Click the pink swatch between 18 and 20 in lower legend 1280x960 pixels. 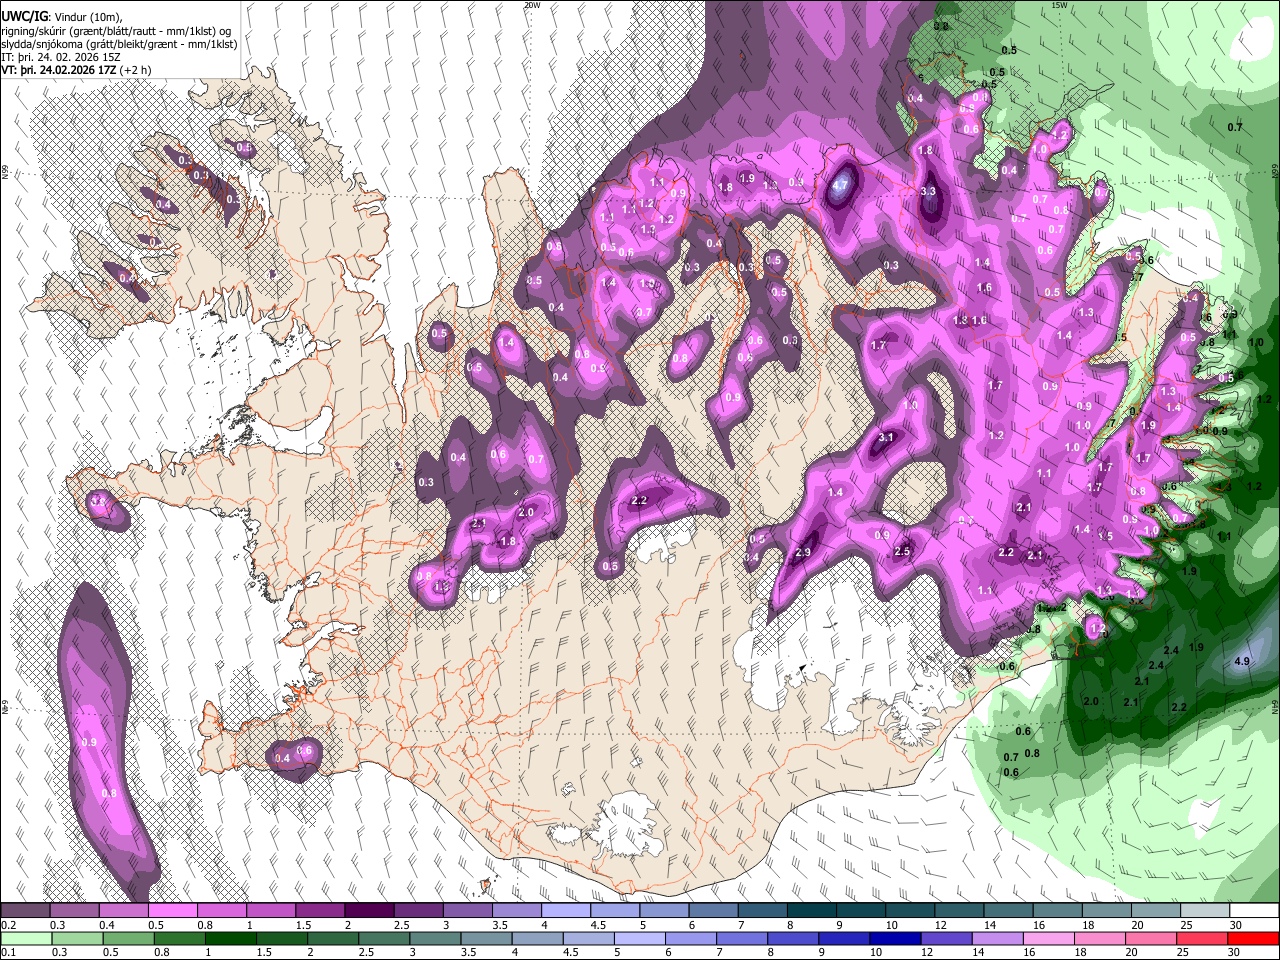pos(1099,938)
